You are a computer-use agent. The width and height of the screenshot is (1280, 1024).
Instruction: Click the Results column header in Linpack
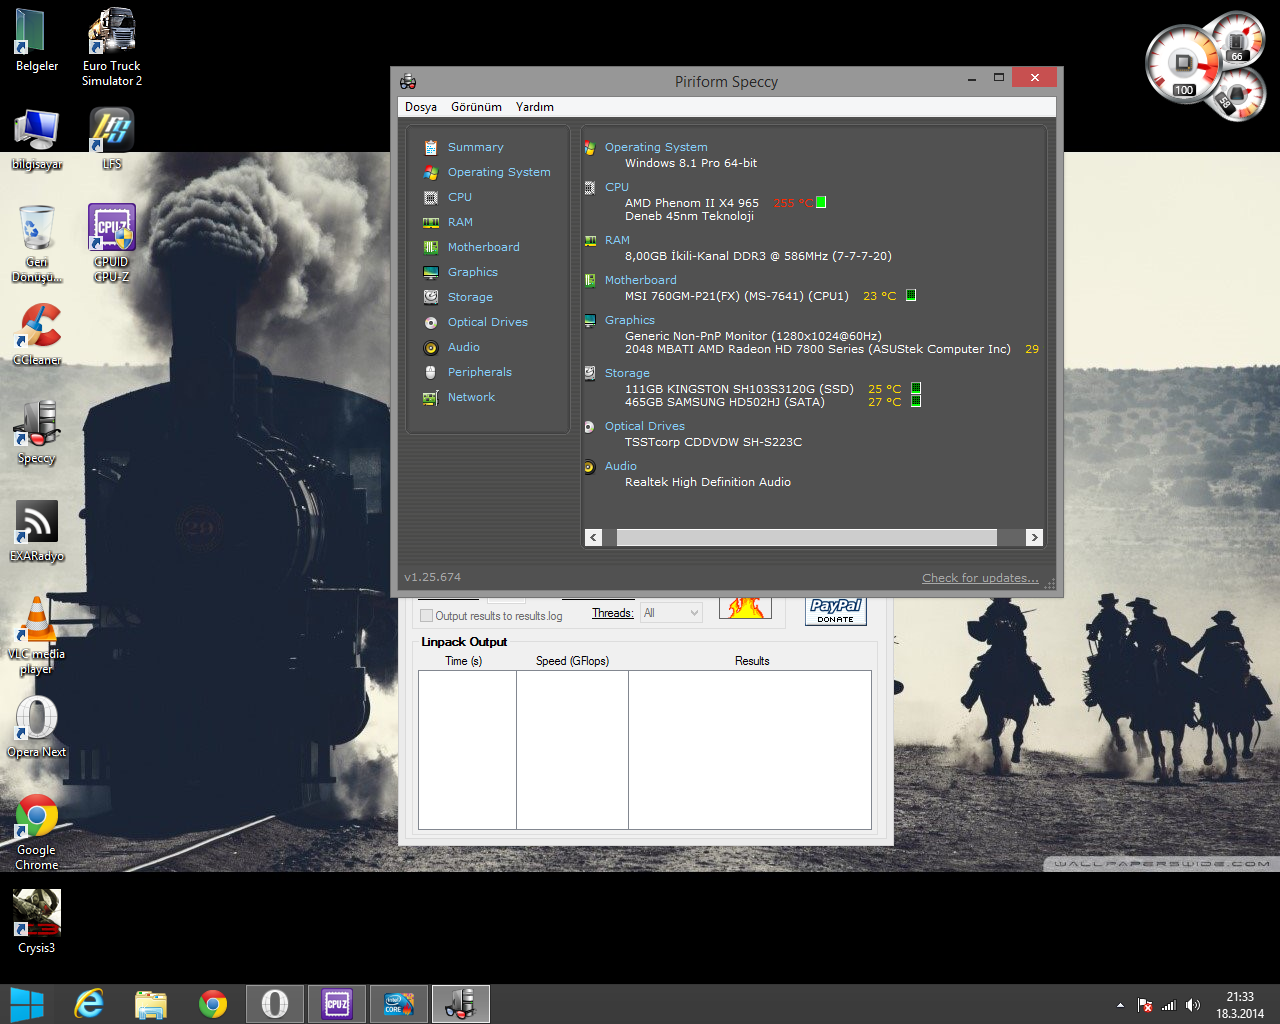coord(752,661)
